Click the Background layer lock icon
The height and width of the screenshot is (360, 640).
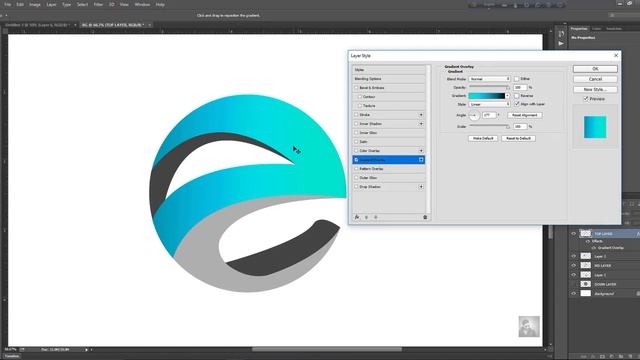638,293
